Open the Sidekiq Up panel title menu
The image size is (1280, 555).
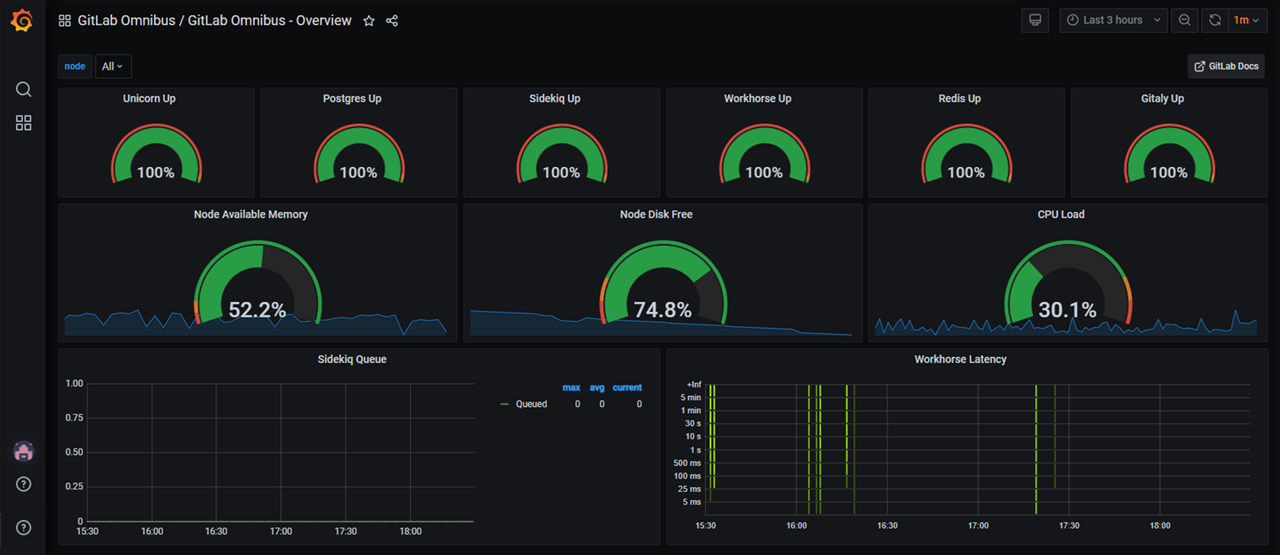(x=555, y=99)
